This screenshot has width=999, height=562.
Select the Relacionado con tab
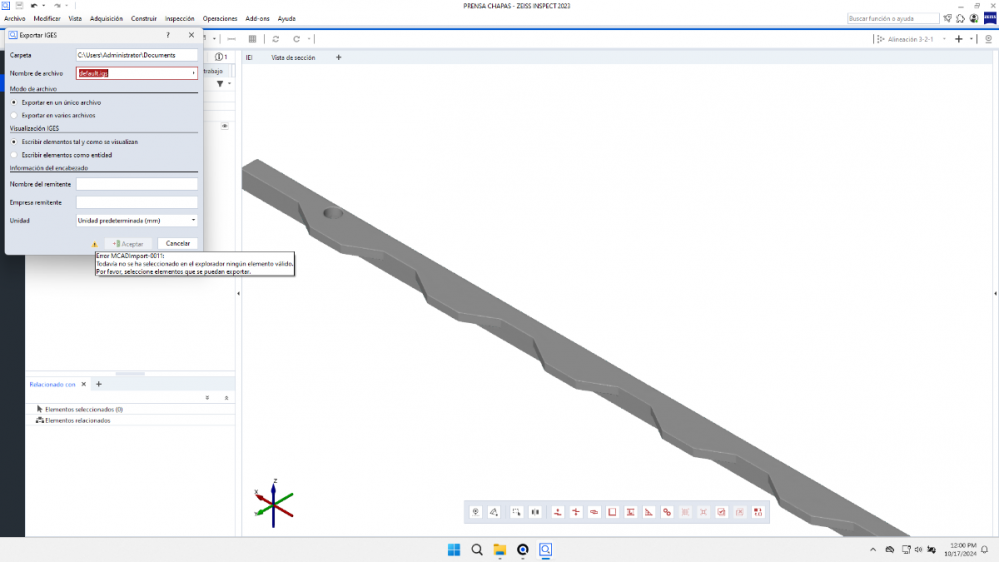(52, 384)
